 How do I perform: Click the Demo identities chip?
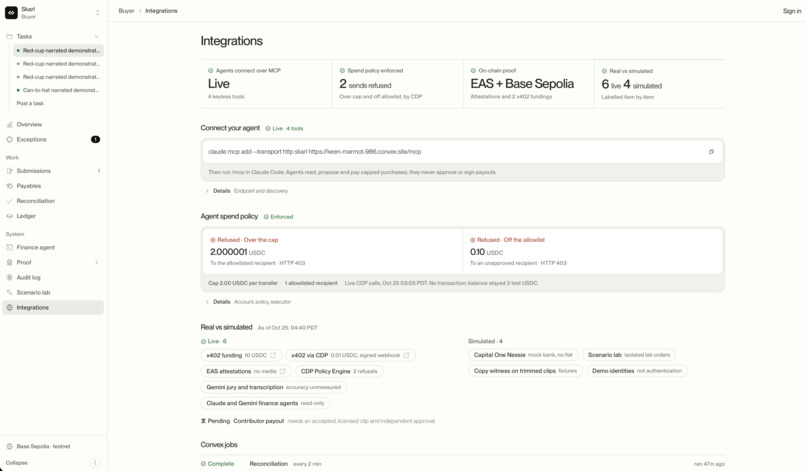tap(636, 371)
